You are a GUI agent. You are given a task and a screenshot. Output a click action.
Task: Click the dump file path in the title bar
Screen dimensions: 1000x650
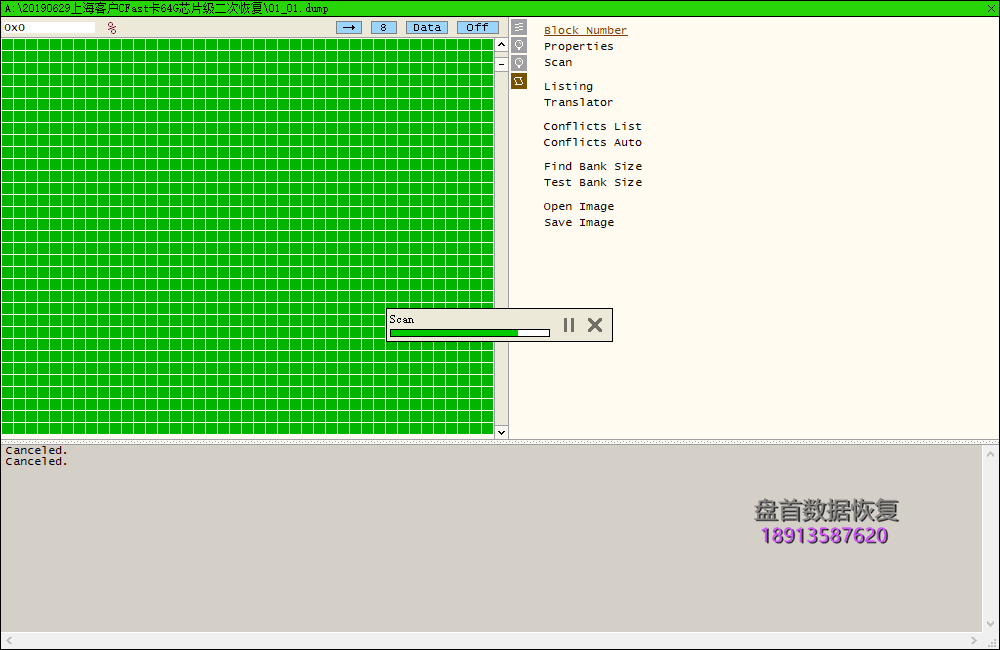pyautogui.click(x=166, y=8)
